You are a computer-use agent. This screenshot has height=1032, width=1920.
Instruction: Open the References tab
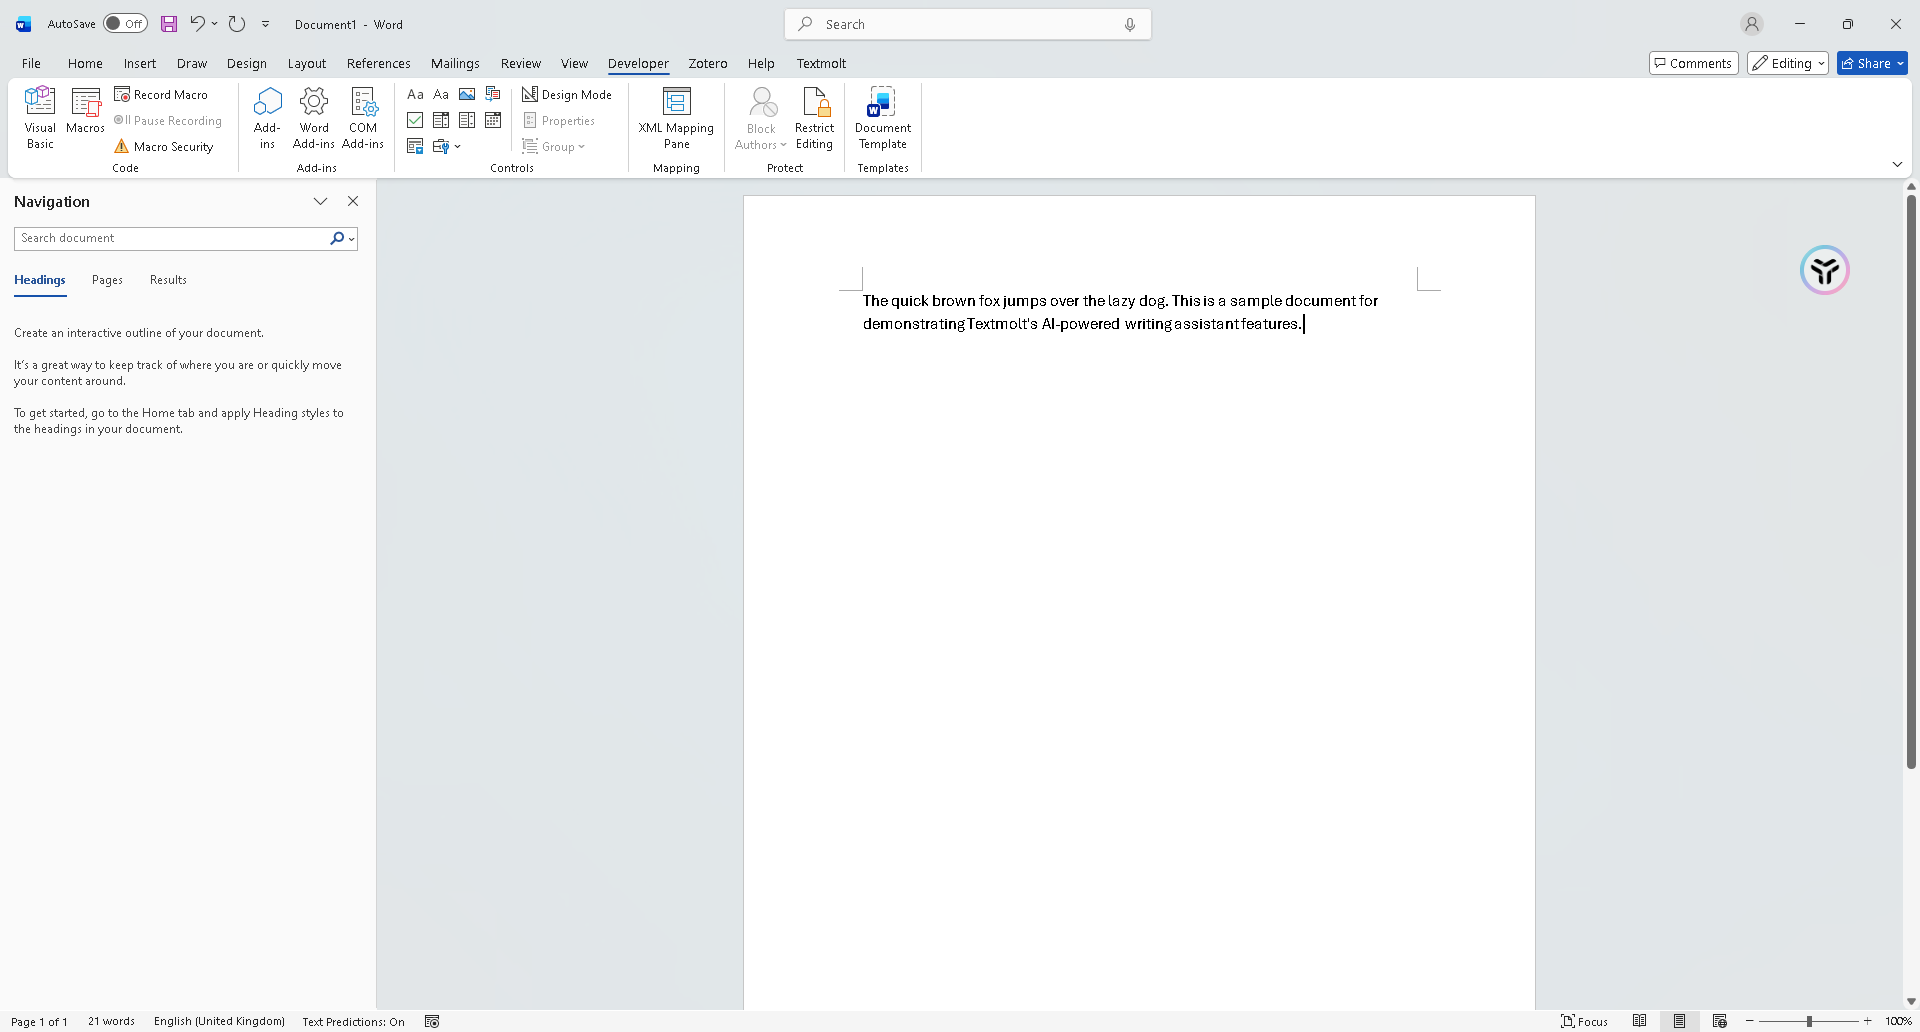coord(378,63)
